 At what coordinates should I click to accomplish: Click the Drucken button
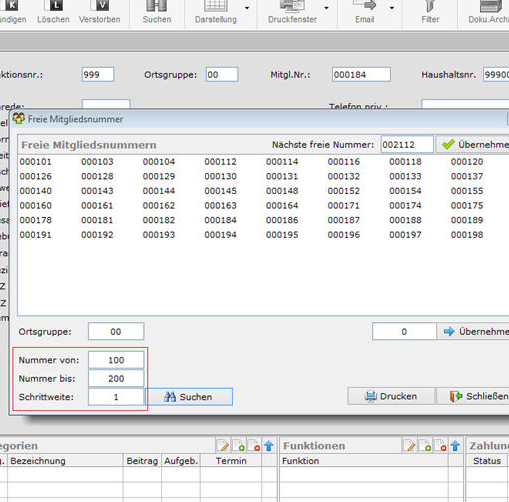pos(391,396)
